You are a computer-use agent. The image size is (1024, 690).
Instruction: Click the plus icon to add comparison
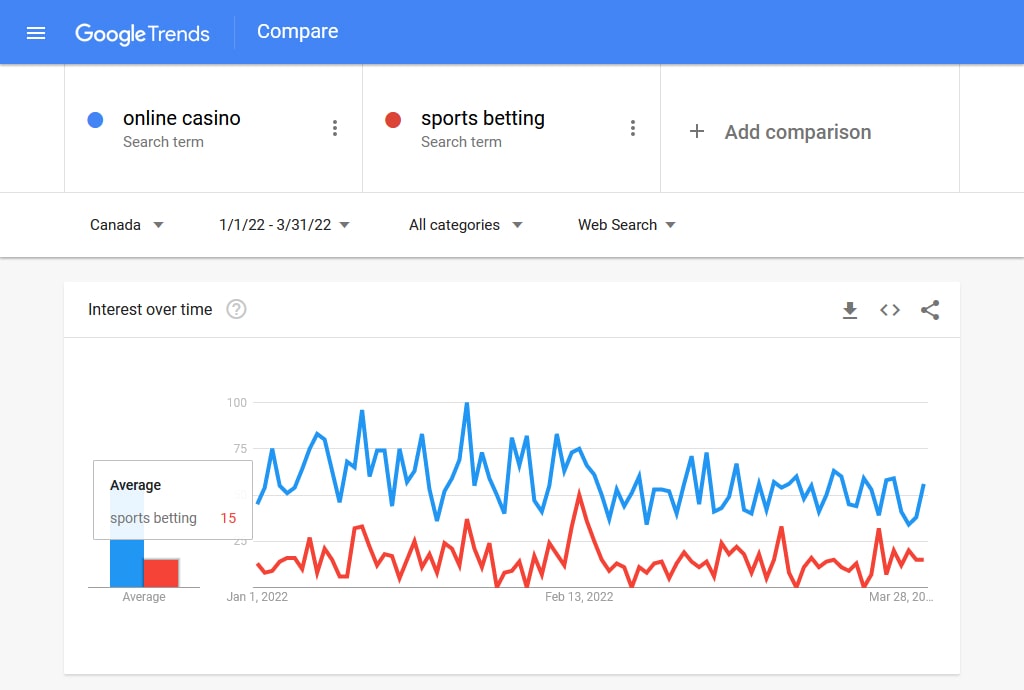tap(697, 131)
